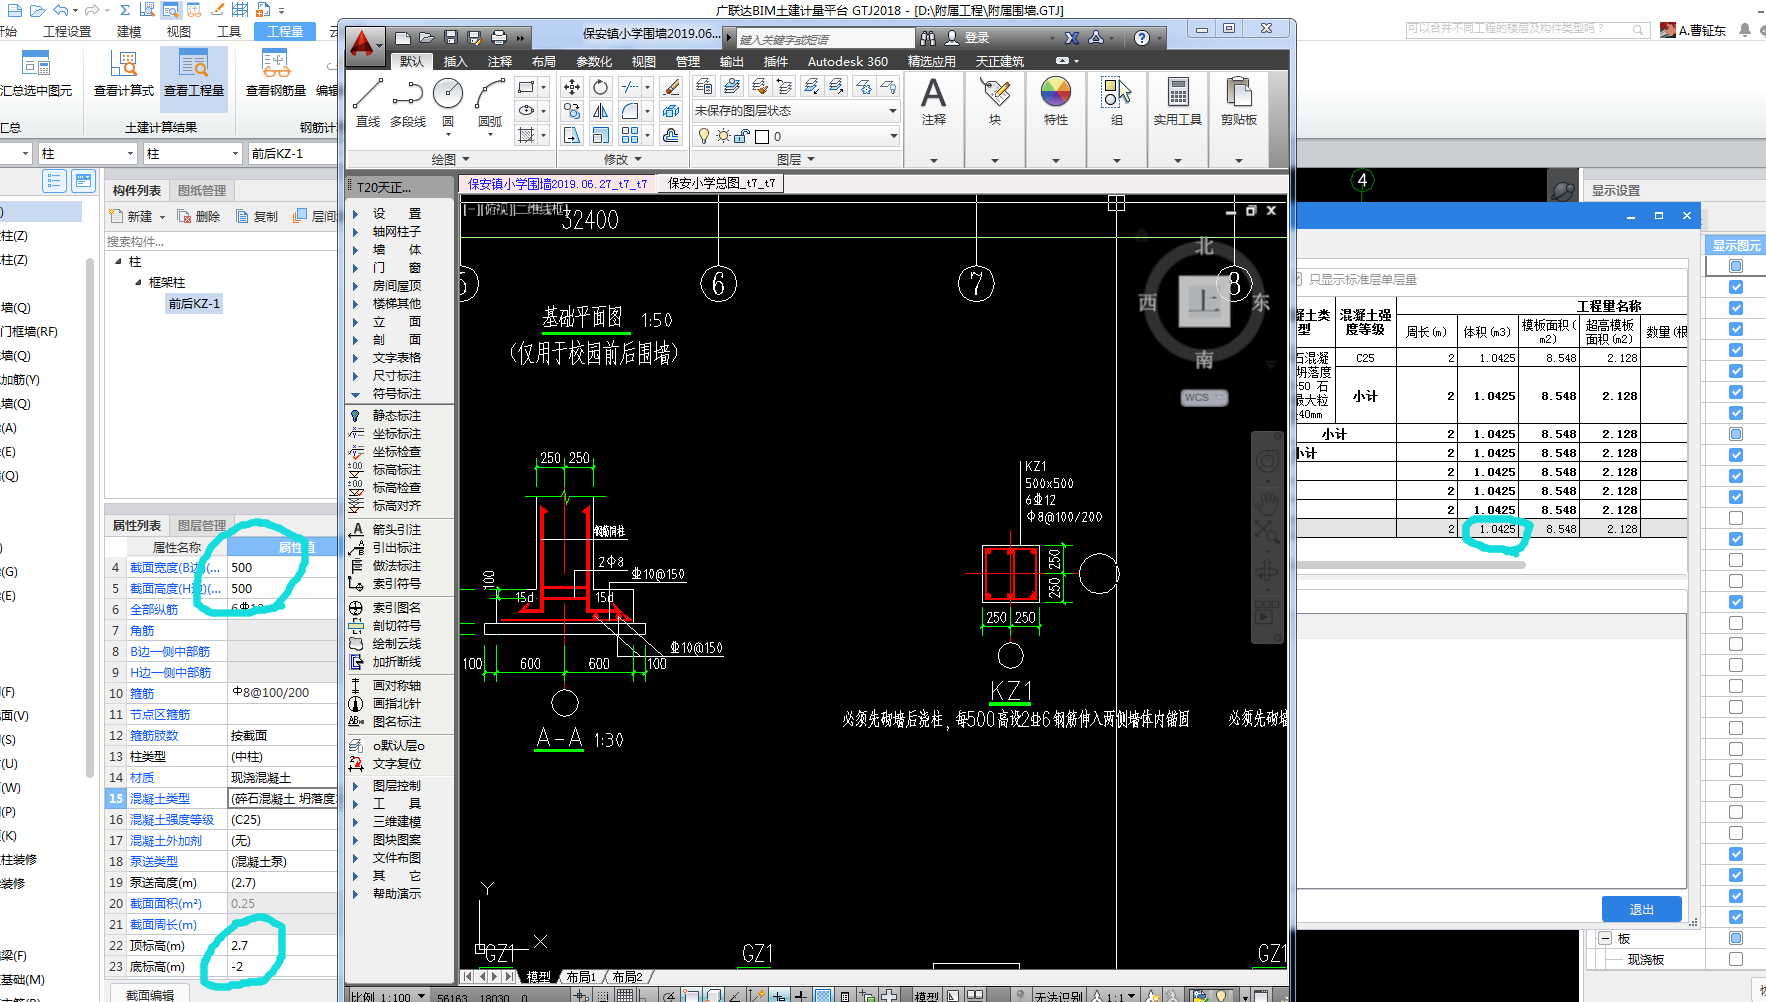Image resolution: width=1766 pixels, height=1002 pixels.
Task: Open the 前后KZ-1 component dropdown
Action: (x=291, y=153)
